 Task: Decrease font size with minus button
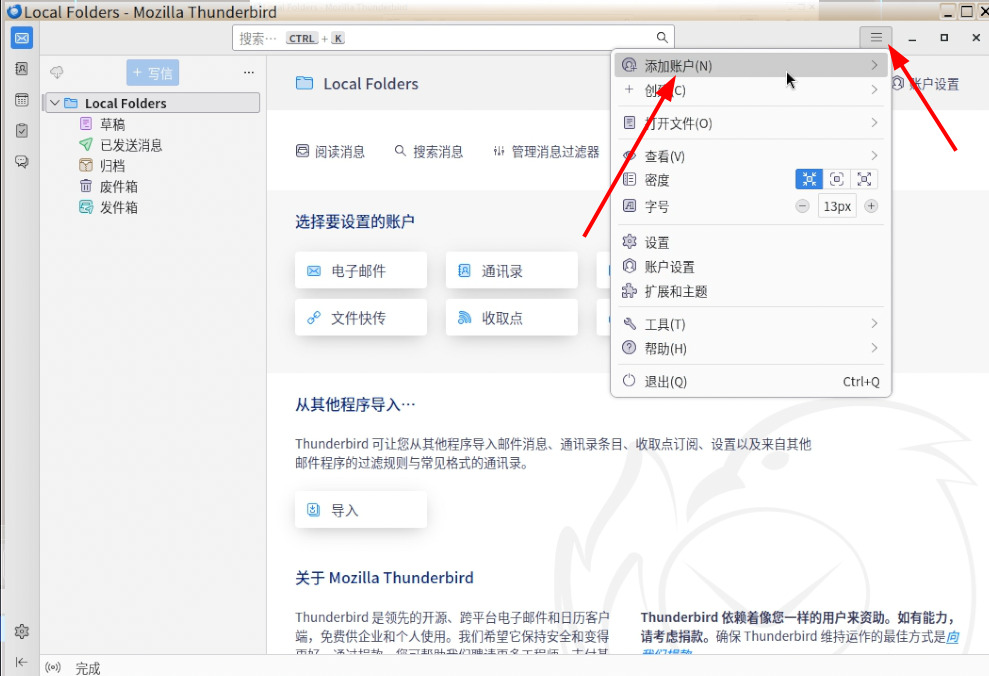tap(802, 206)
